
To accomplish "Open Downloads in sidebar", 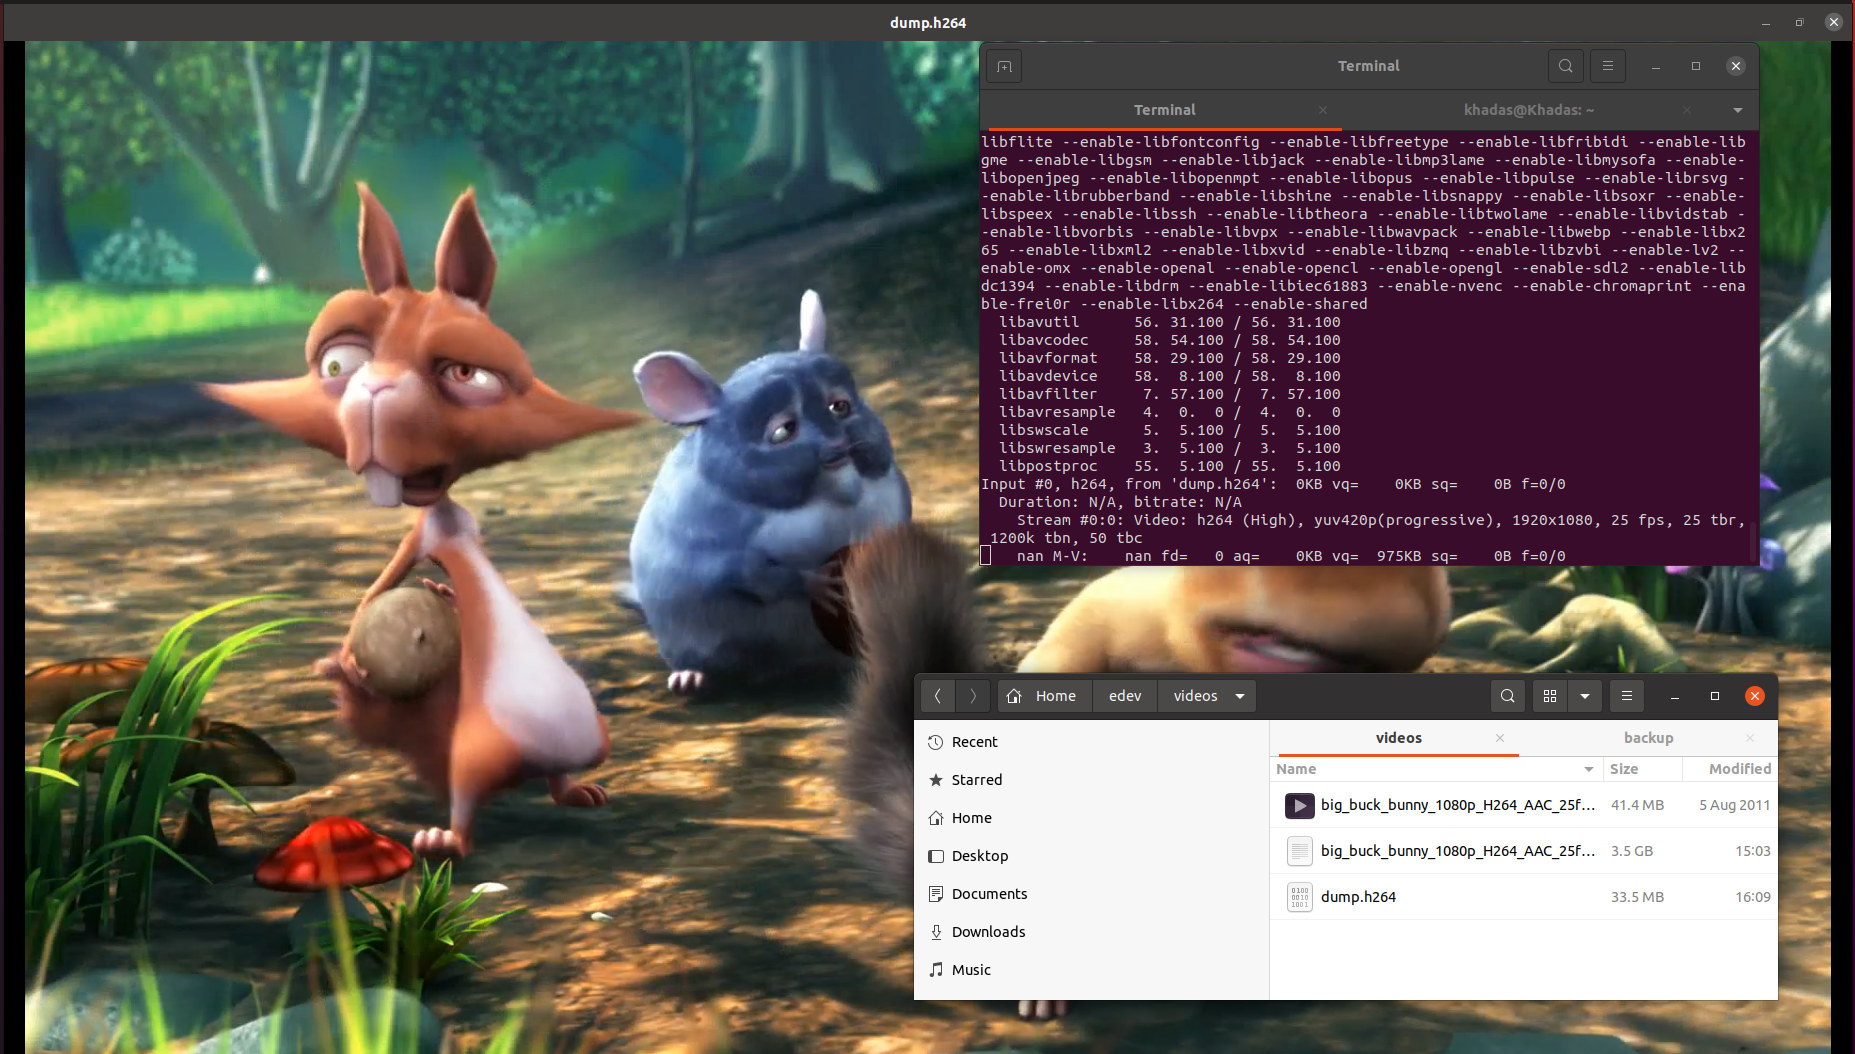I will (1091, 932).
